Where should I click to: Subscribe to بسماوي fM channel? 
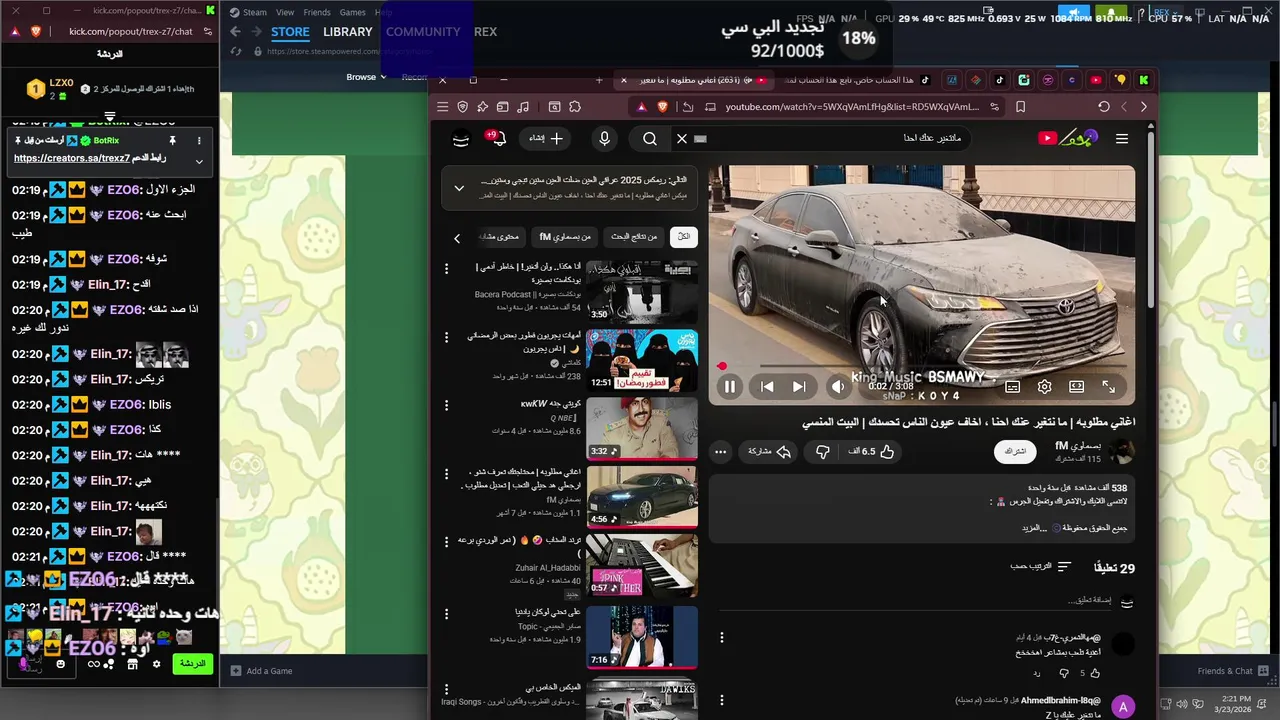click(1015, 452)
